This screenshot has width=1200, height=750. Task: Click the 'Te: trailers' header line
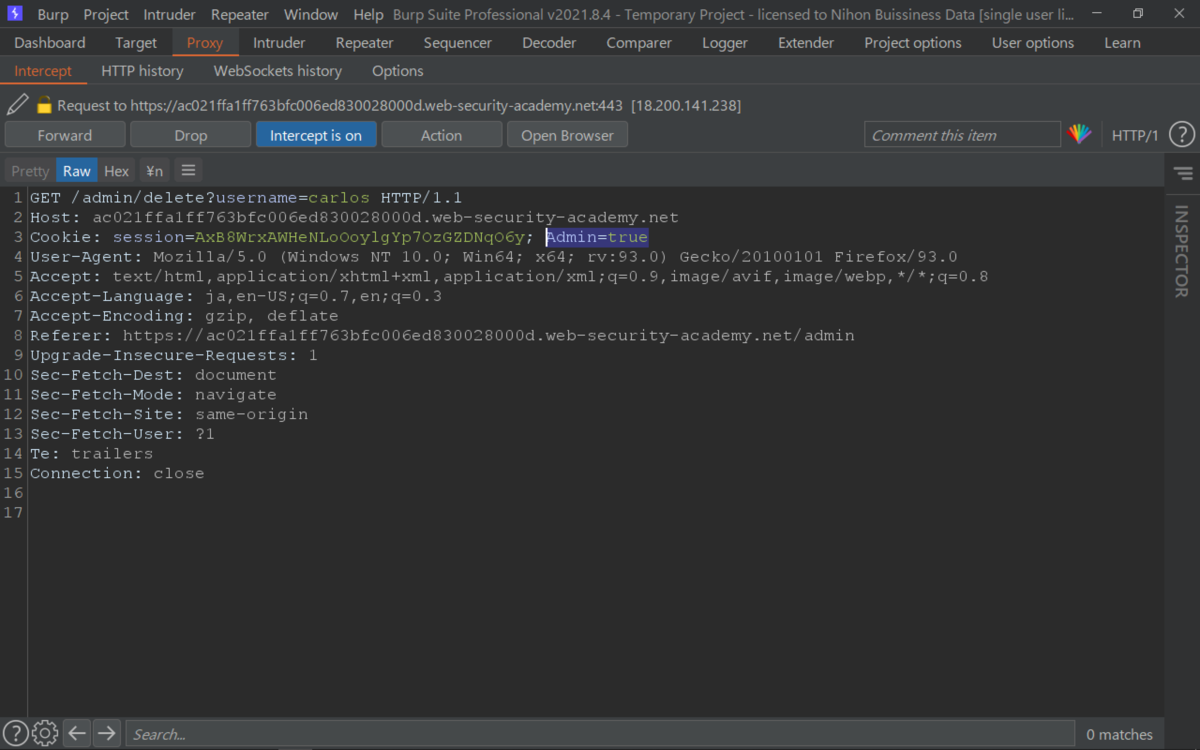[x=91, y=453]
